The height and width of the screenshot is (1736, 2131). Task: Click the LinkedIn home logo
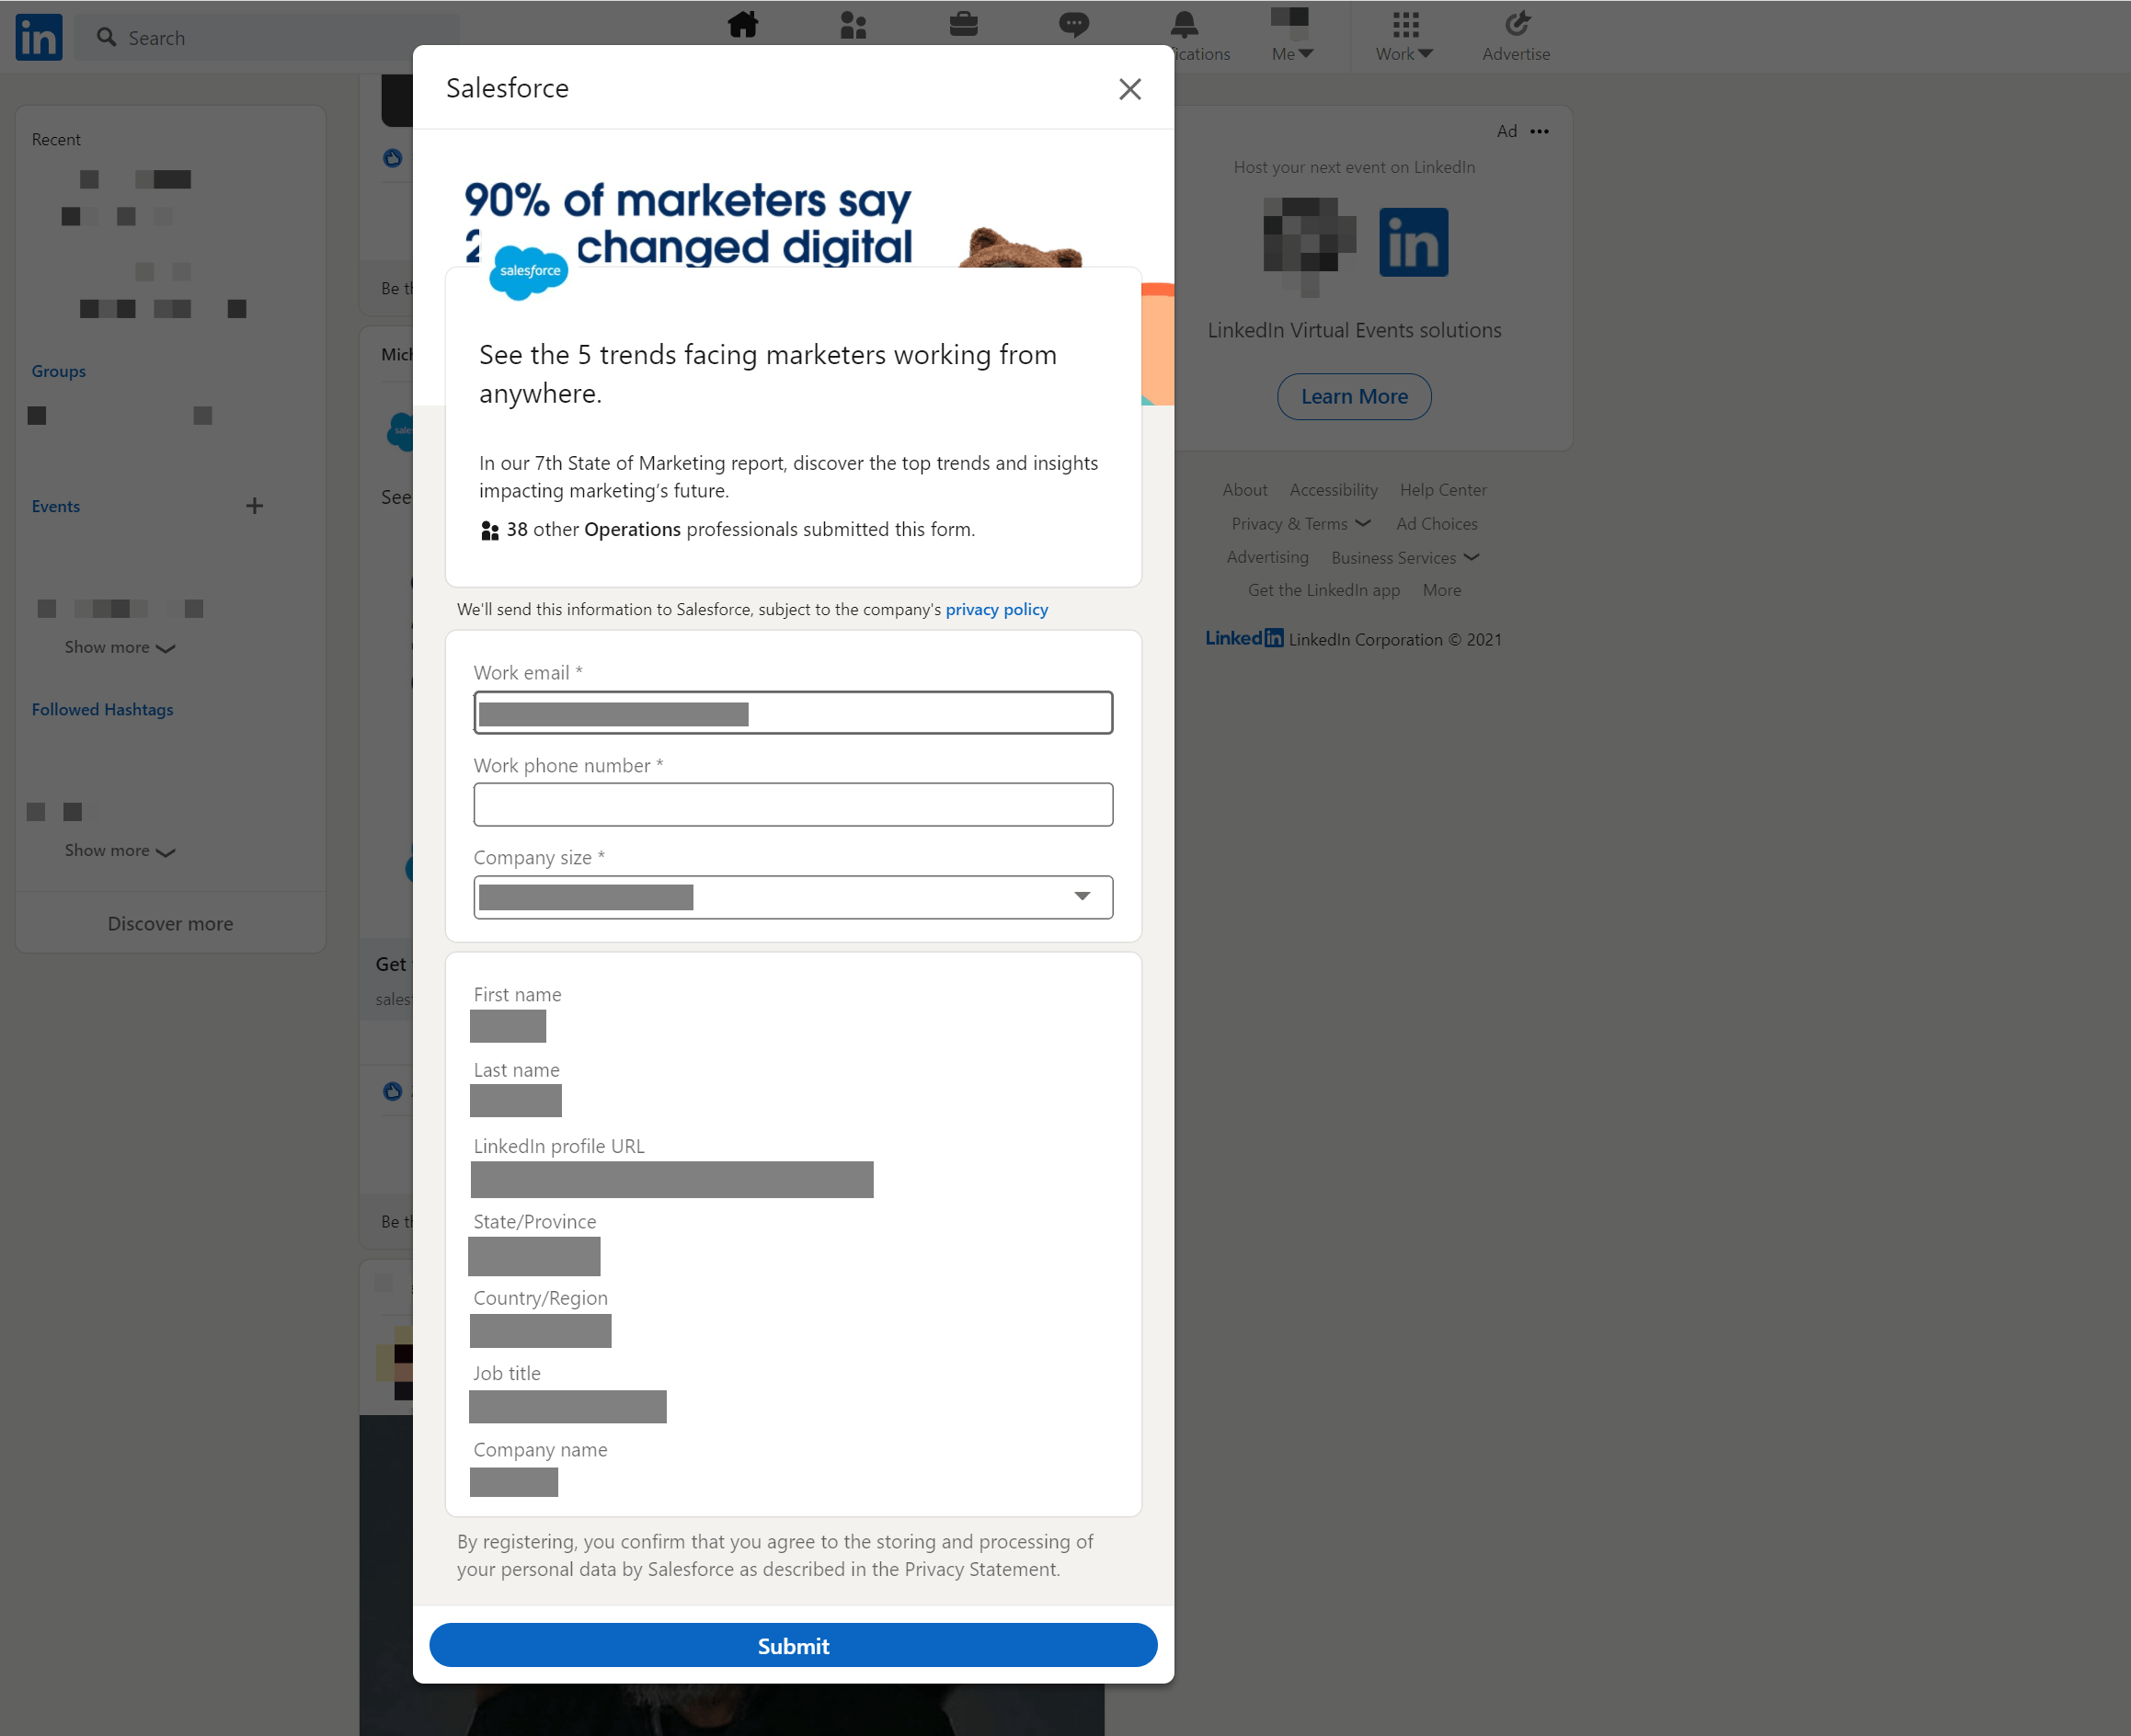pyautogui.click(x=38, y=37)
